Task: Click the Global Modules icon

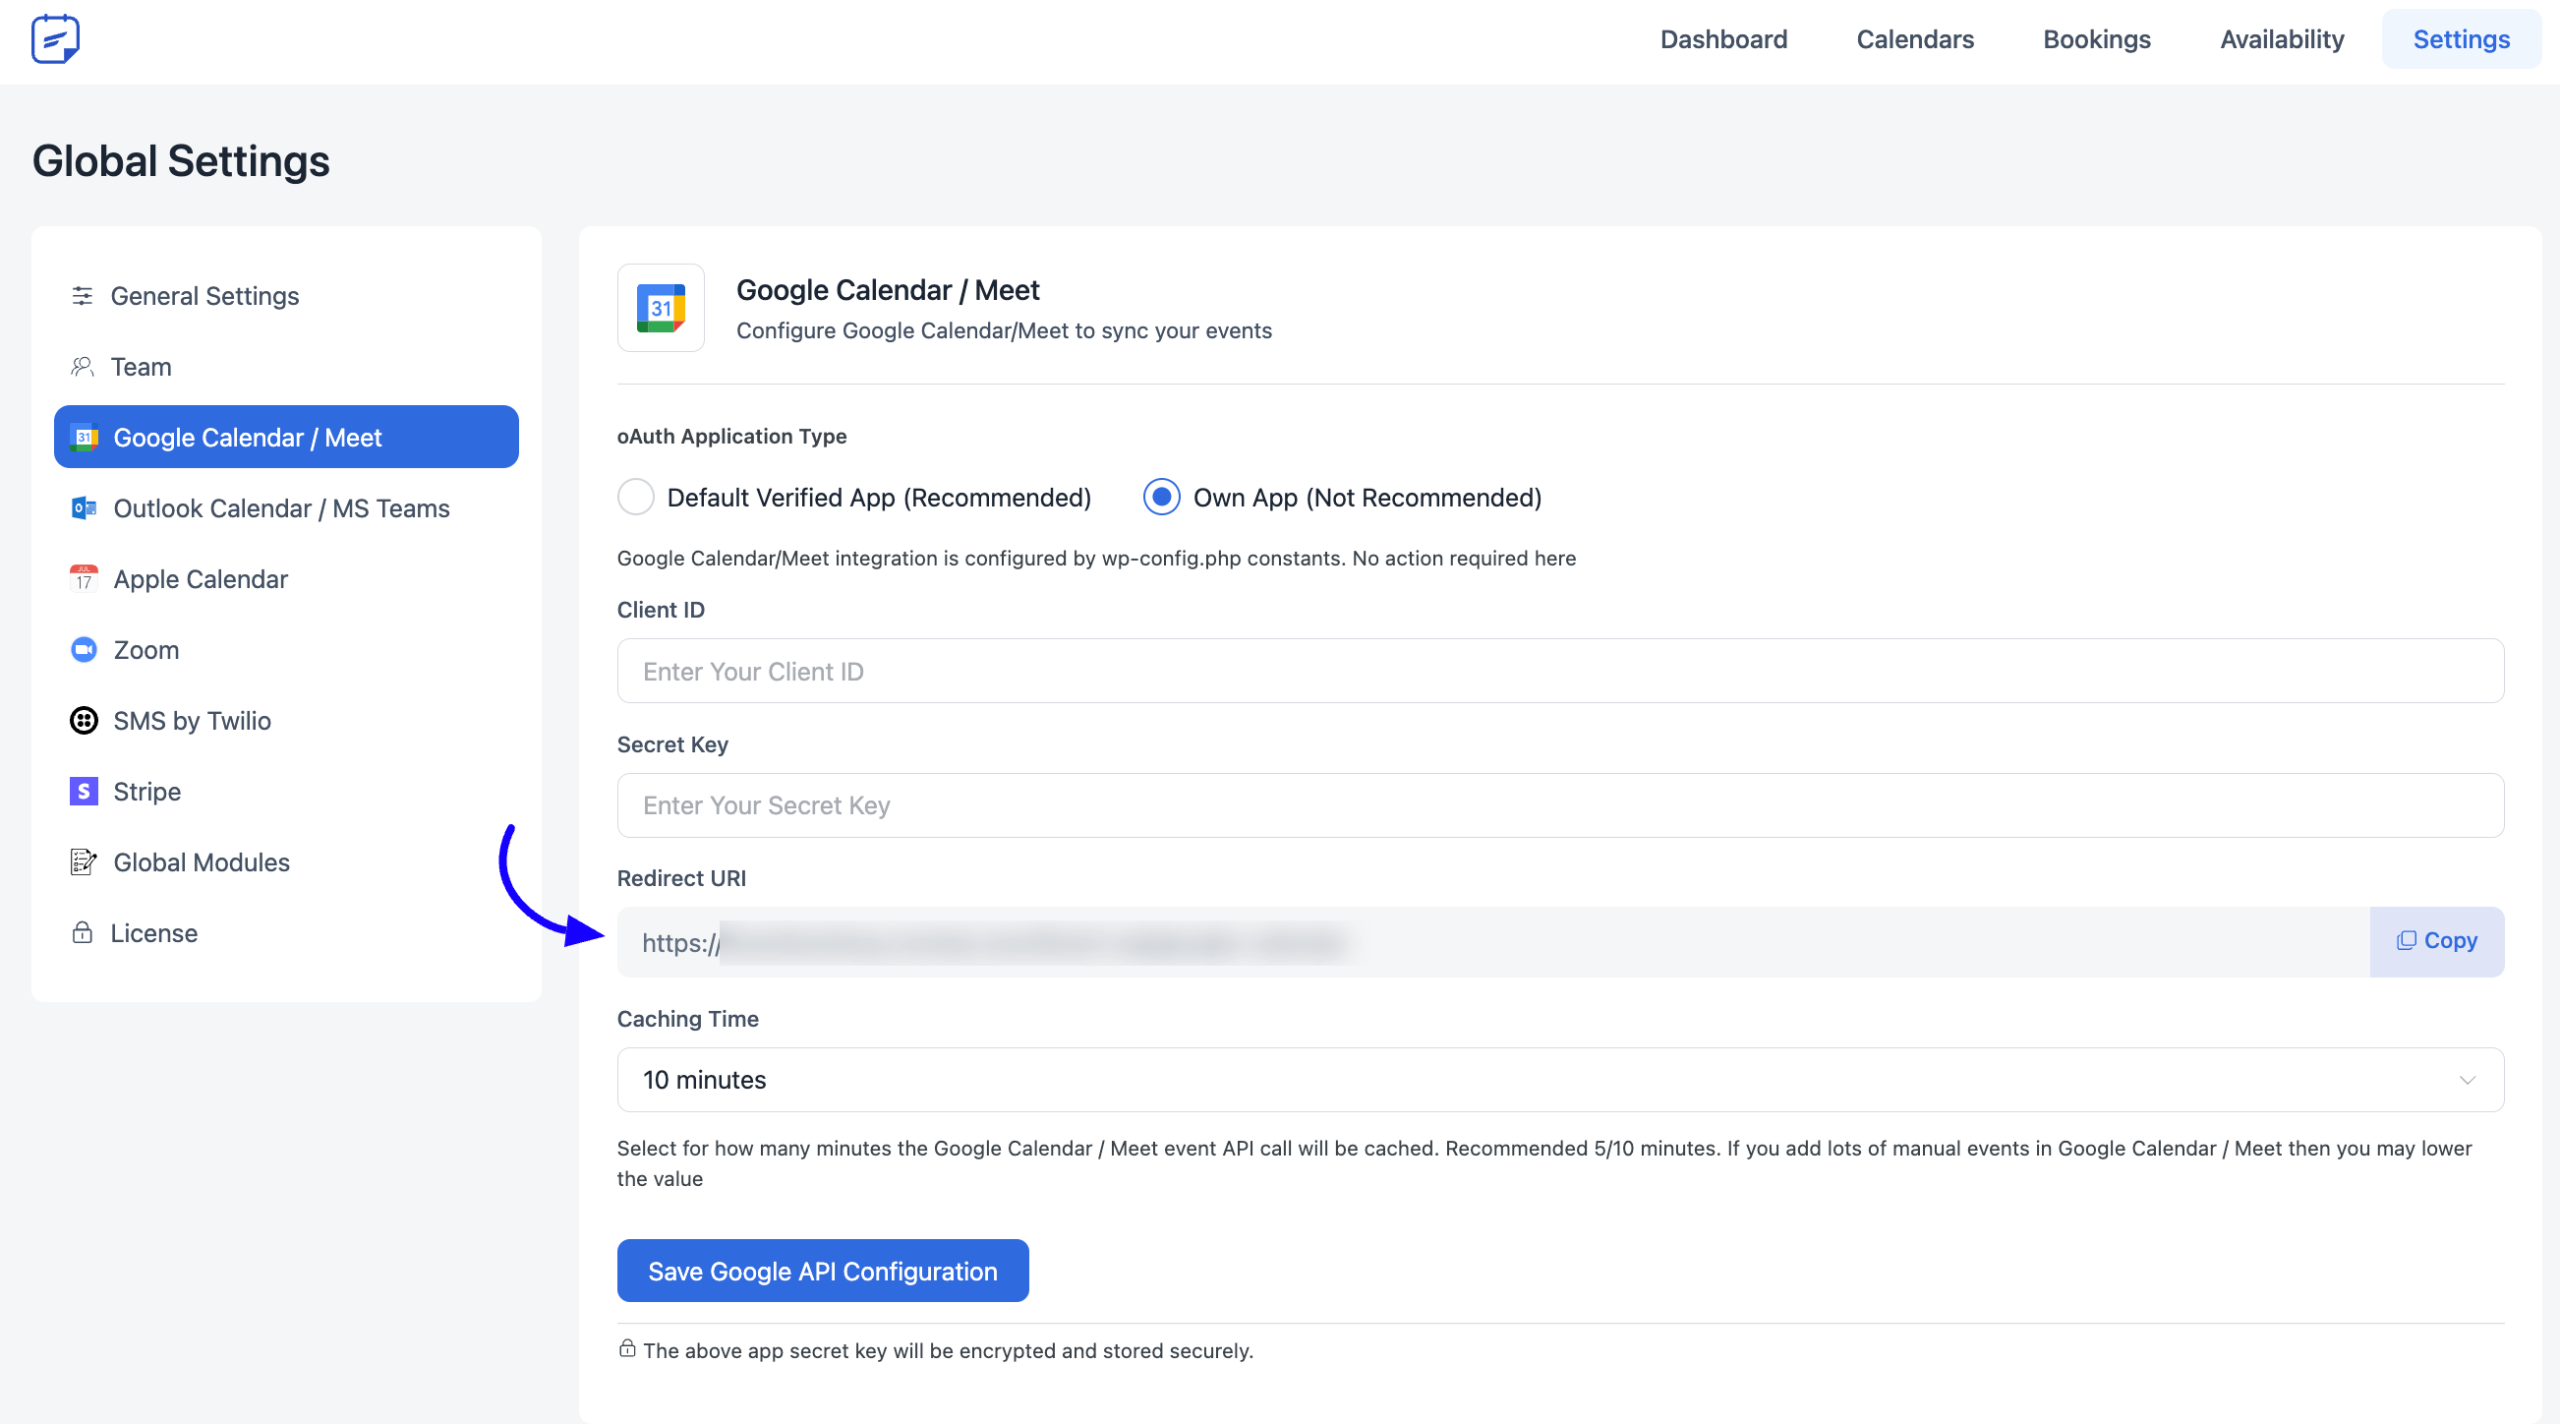Action: tap(84, 862)
